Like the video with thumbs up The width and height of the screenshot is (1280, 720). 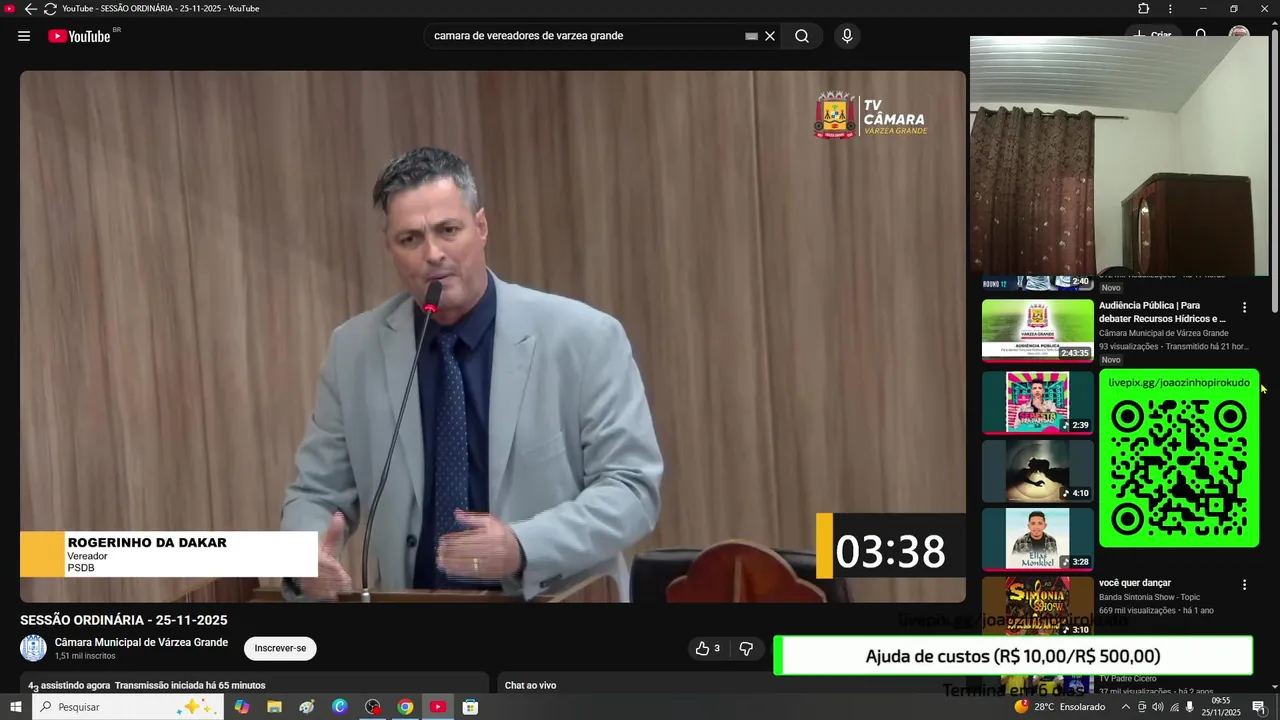(x=708, y=649)
